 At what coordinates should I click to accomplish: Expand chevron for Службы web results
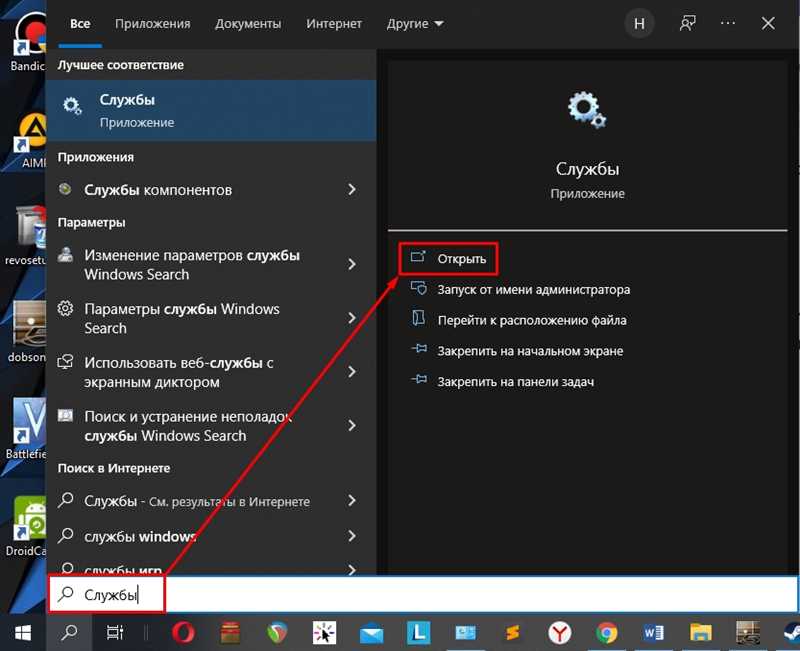click(352, 501)
